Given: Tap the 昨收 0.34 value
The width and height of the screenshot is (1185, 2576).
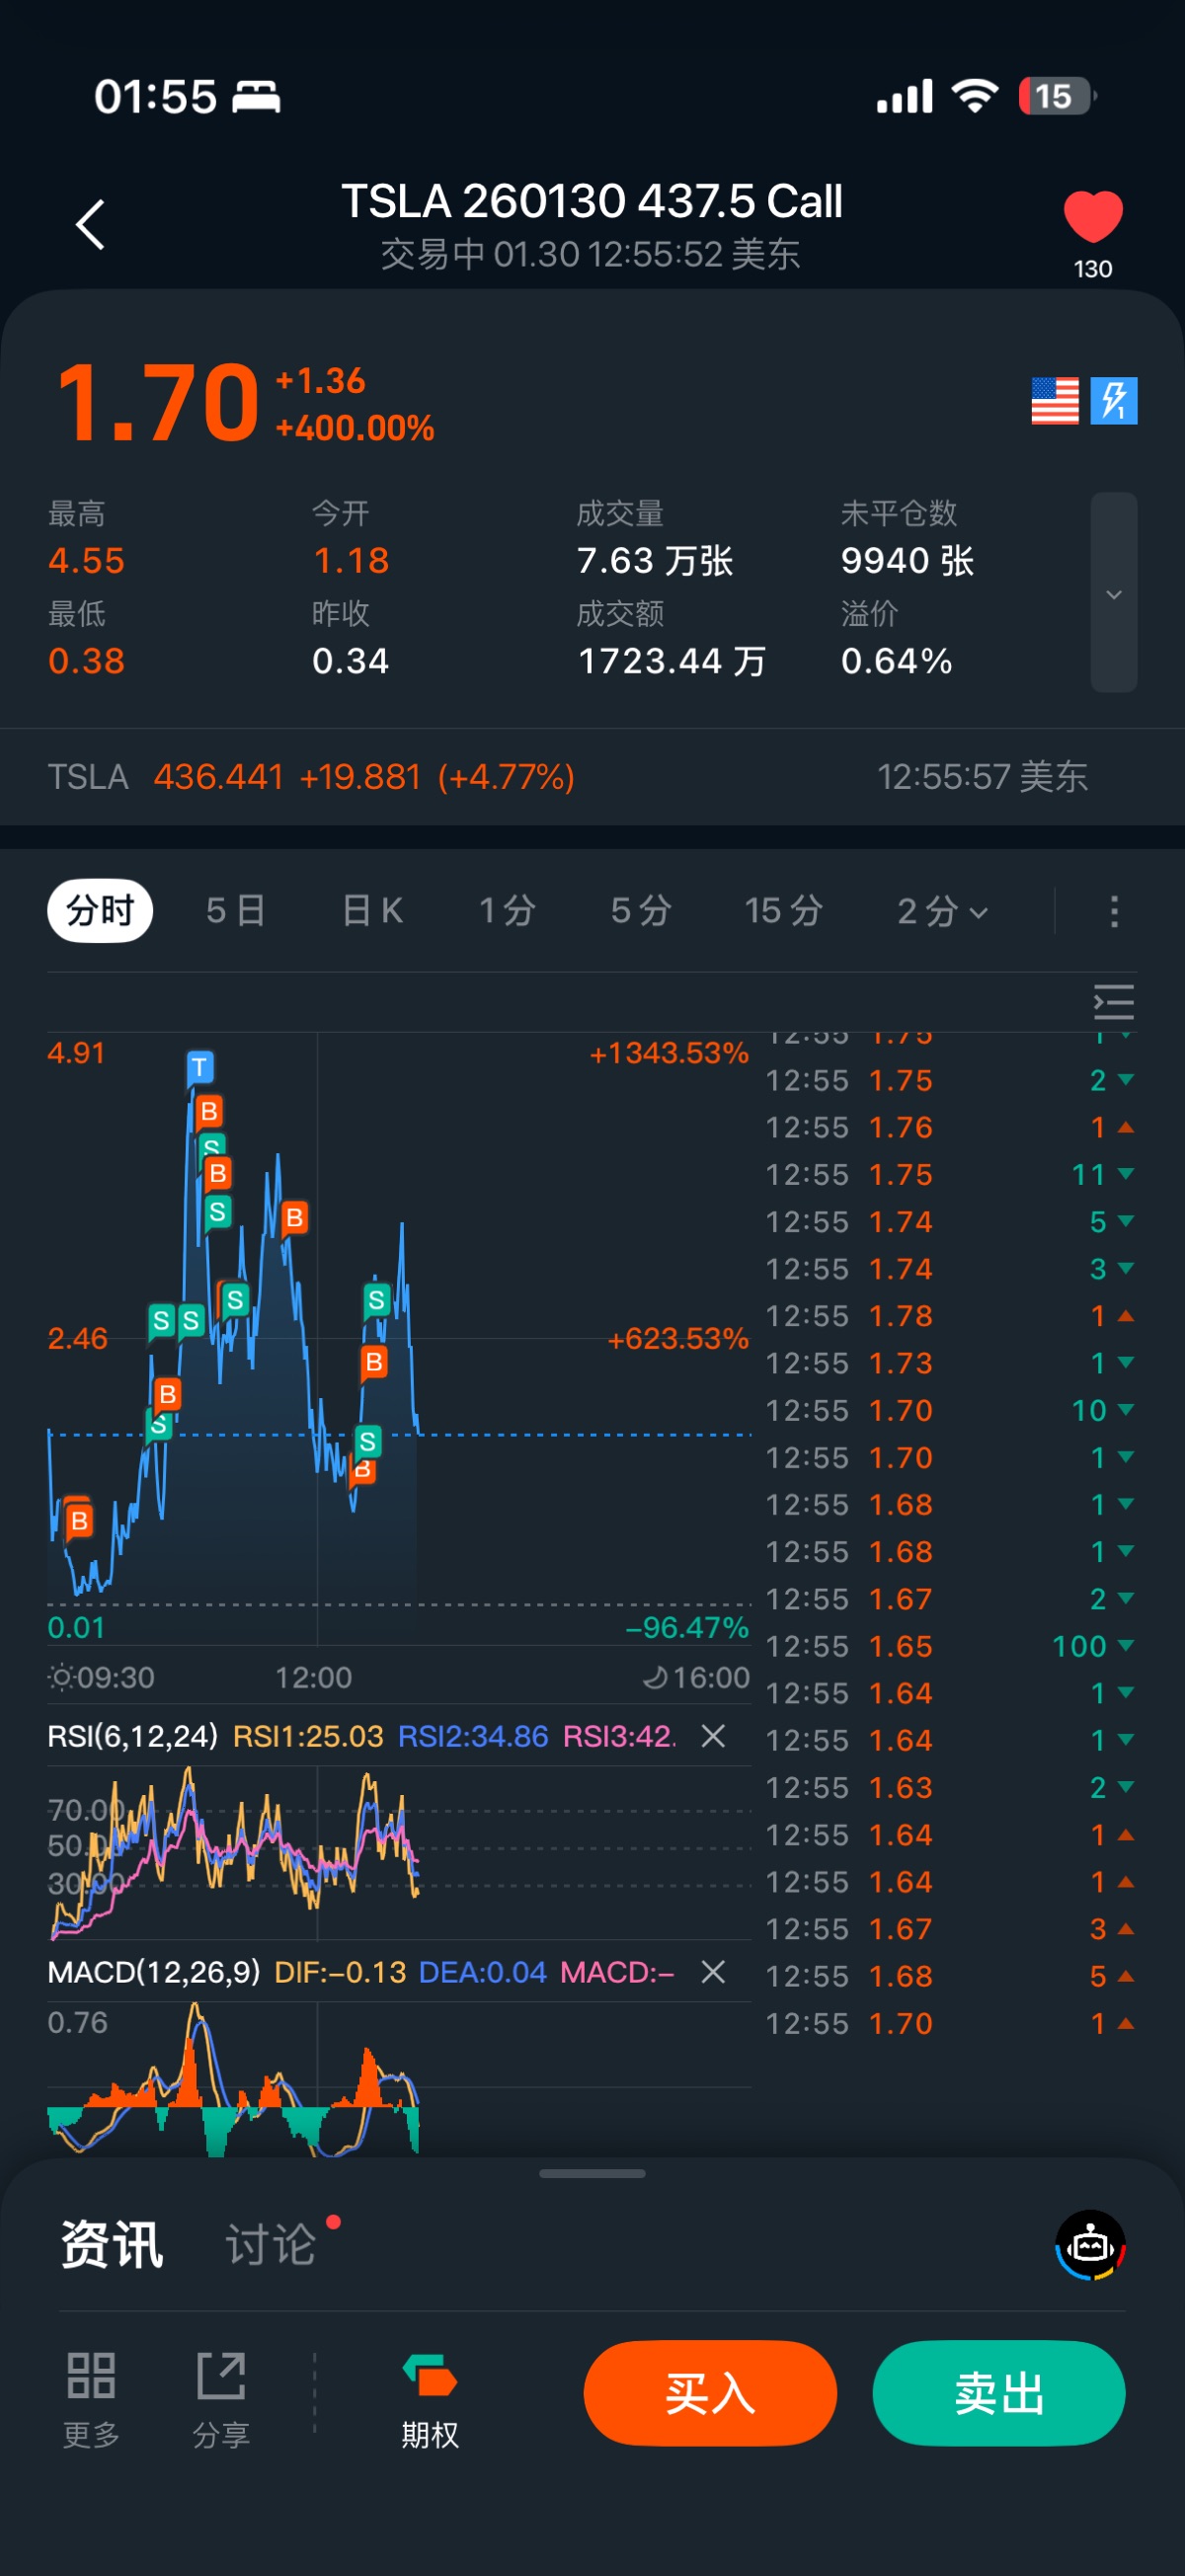Looking at the screenshot, I should tap(351, 661).
